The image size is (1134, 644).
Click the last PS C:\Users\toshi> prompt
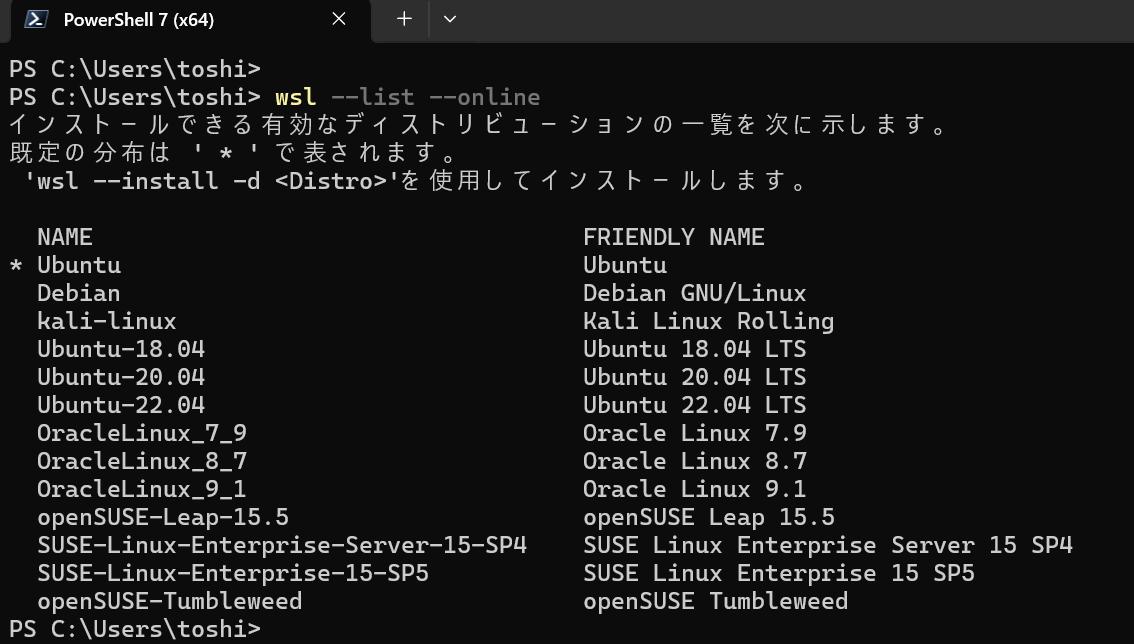tap(135, 629)
